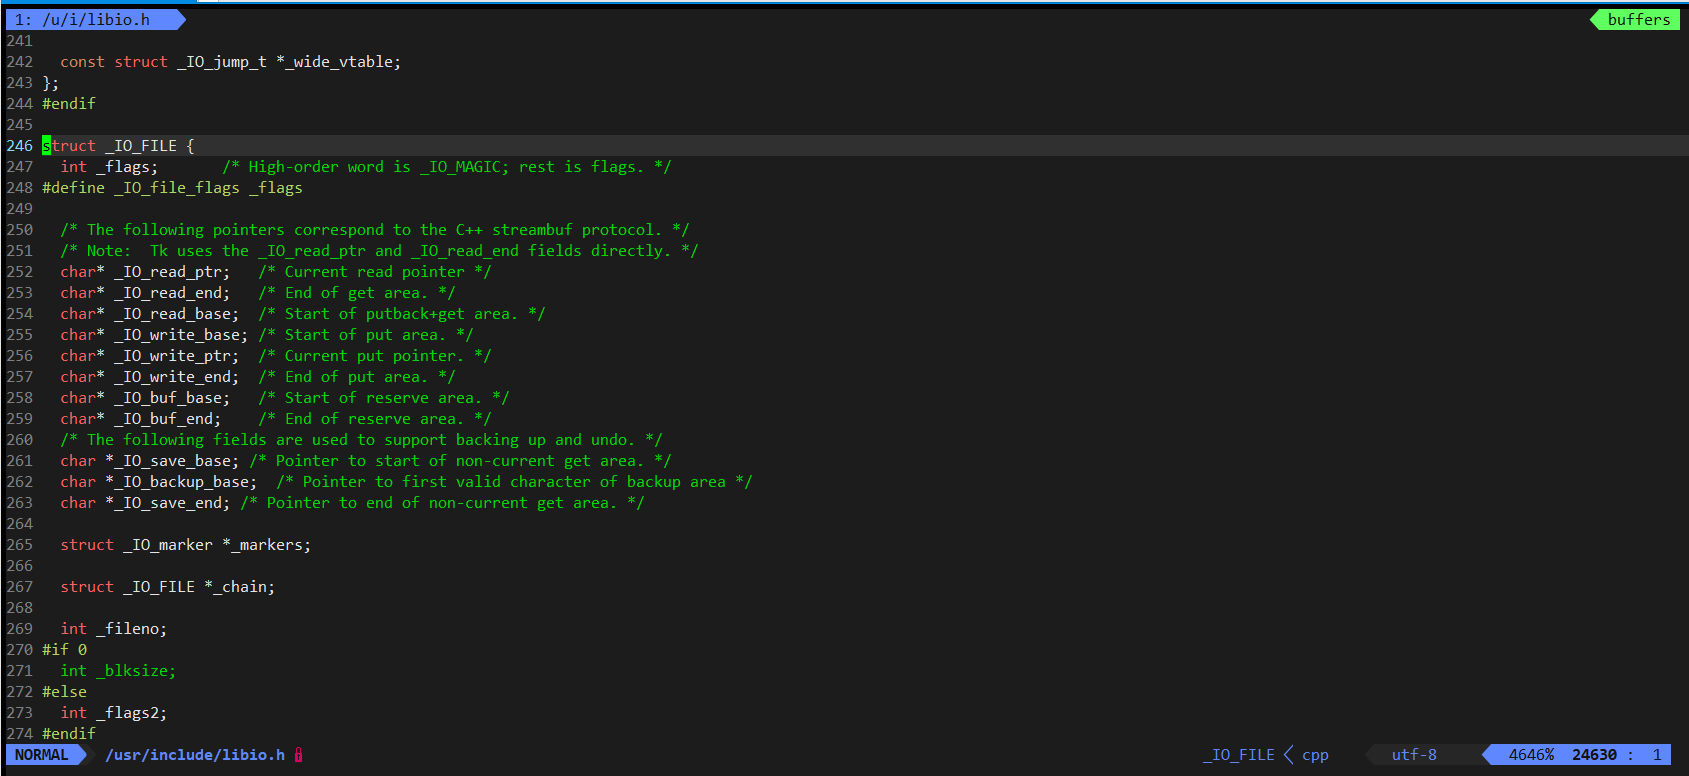Click '*_chain;' on line 267
Viewport: 1689px width, 776px height.
coord(240,587)
